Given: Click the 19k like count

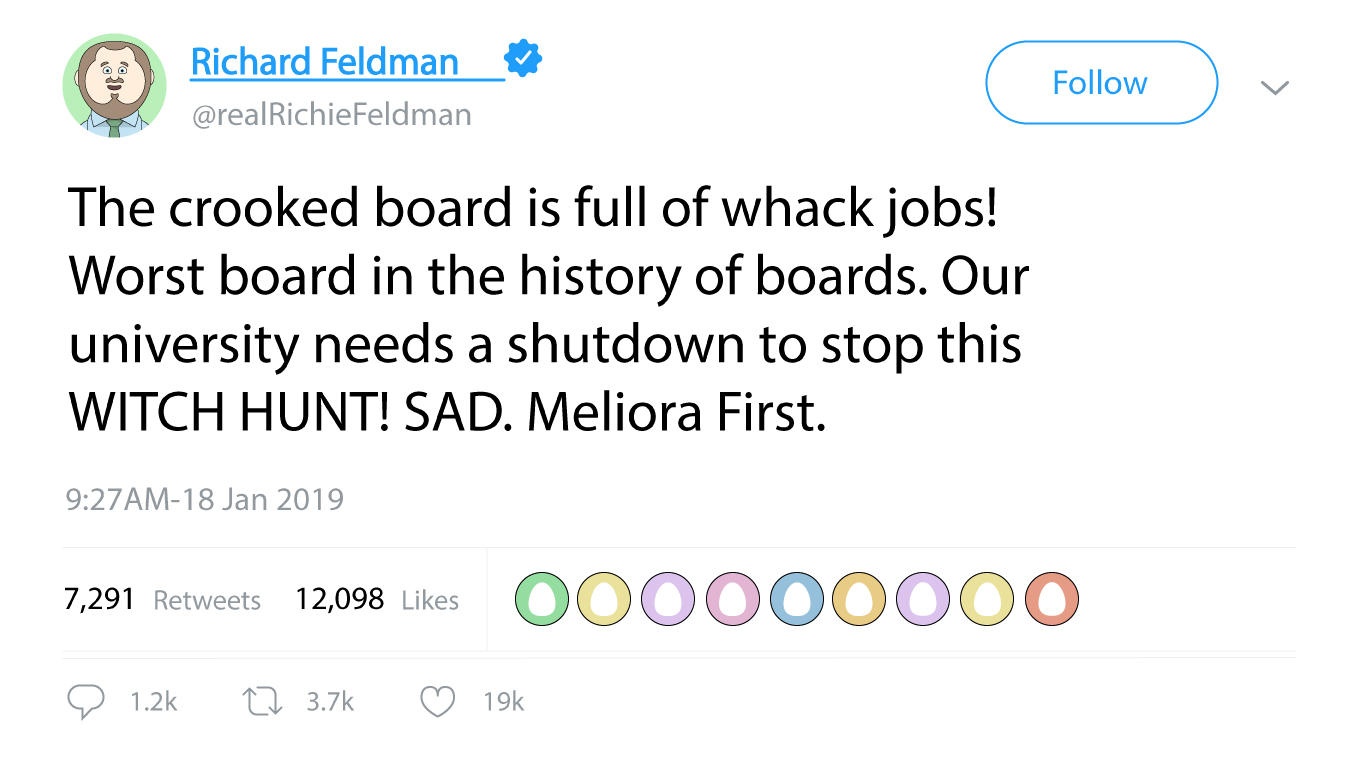Looking at the screenshot, I should click(503, 703).
